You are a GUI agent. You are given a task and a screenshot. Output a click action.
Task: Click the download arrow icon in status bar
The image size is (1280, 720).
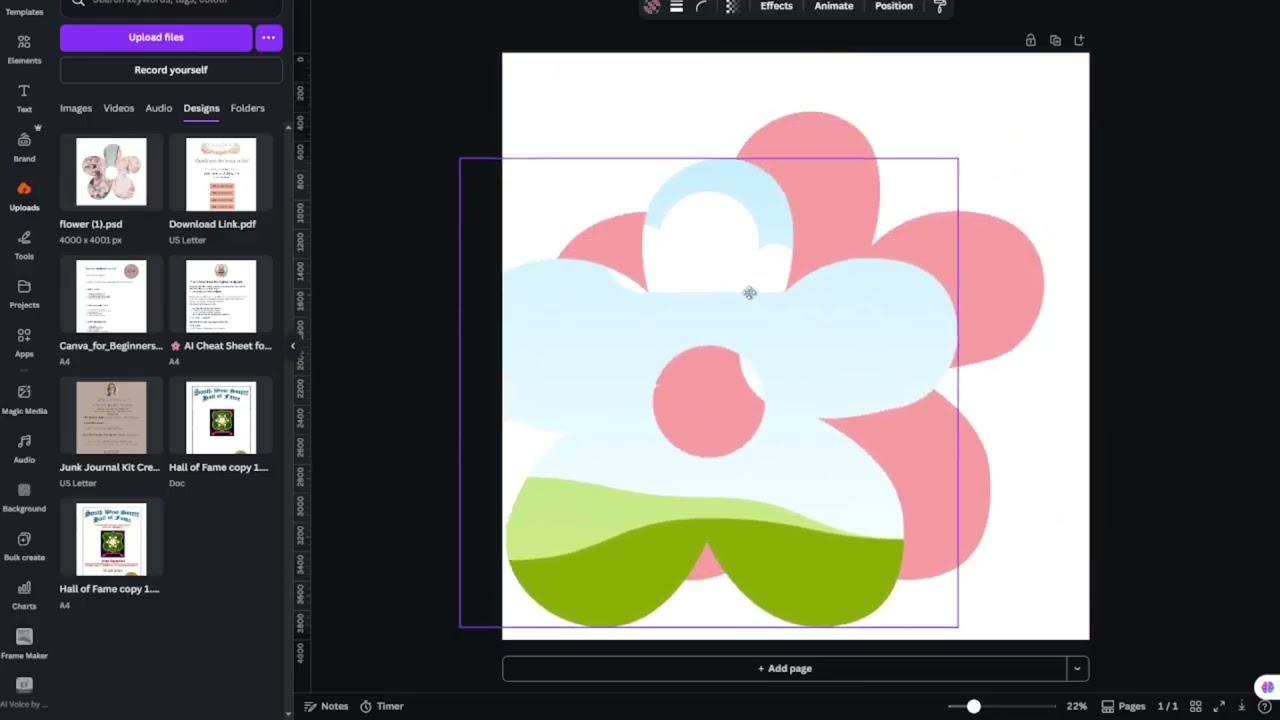(1242, 706)
